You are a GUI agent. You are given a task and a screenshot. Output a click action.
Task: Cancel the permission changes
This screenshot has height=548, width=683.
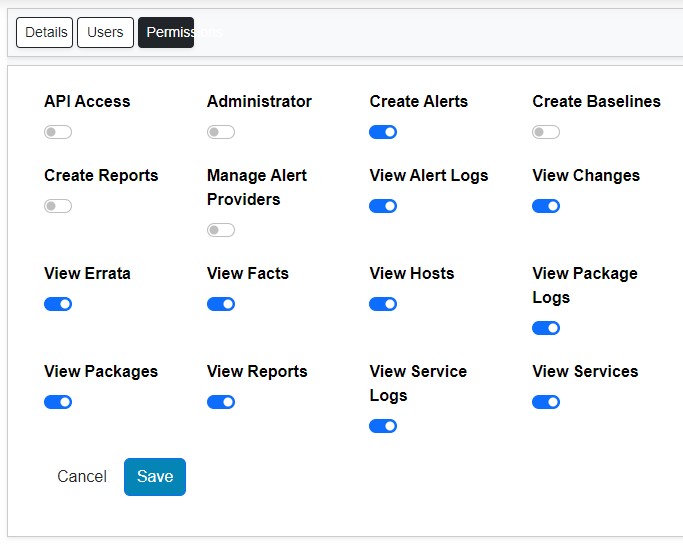pyautogui.click(x=82, y=477)
